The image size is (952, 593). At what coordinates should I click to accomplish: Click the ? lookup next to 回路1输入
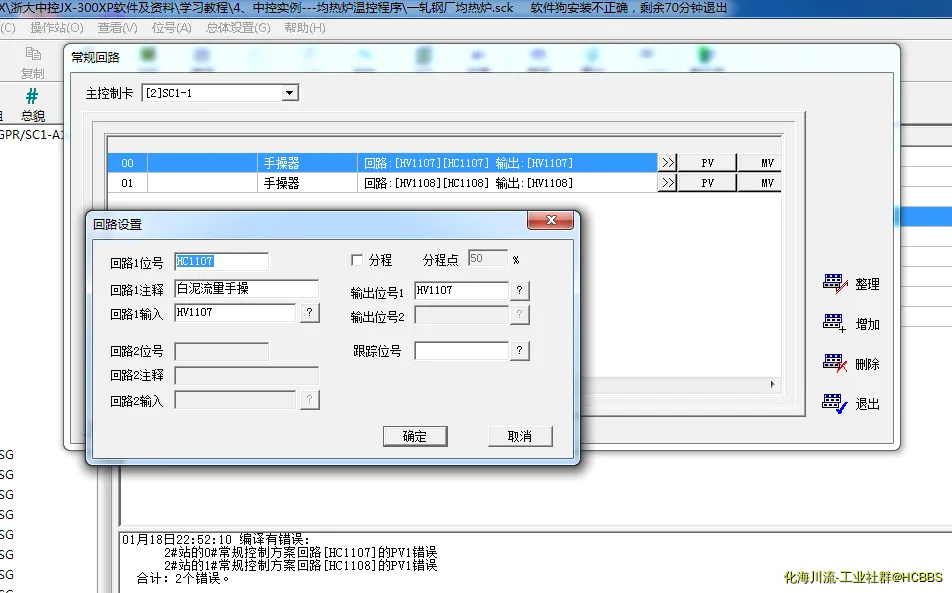[x=310, y=313]
